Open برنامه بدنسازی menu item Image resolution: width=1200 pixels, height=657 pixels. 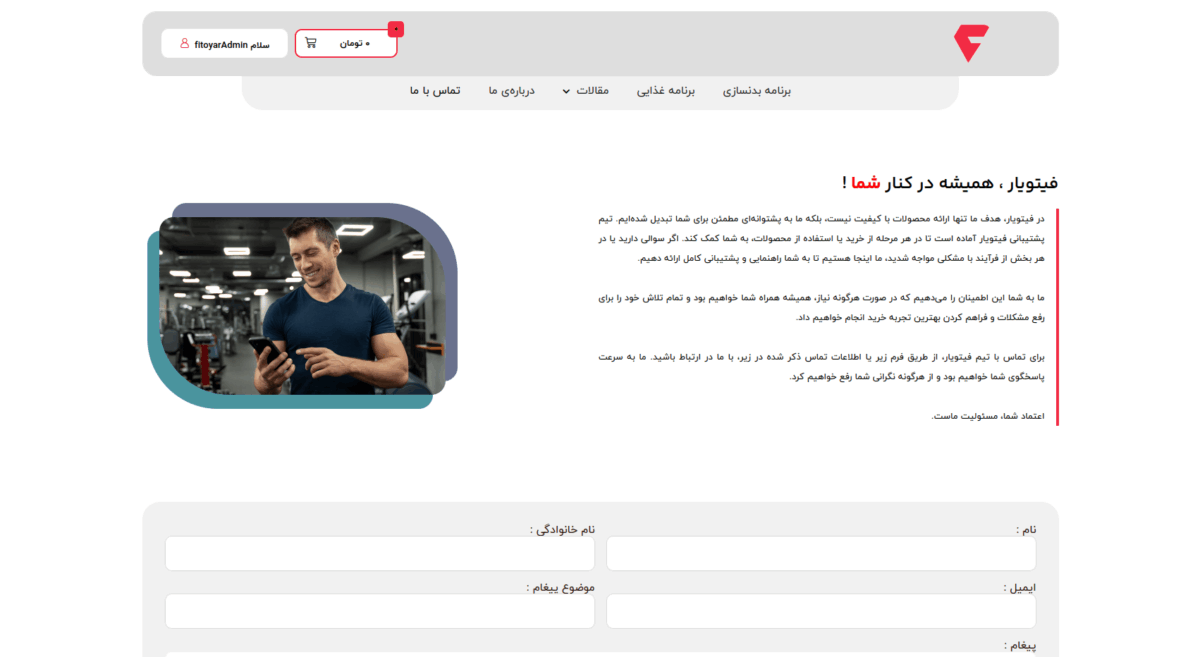coord(757,91)
